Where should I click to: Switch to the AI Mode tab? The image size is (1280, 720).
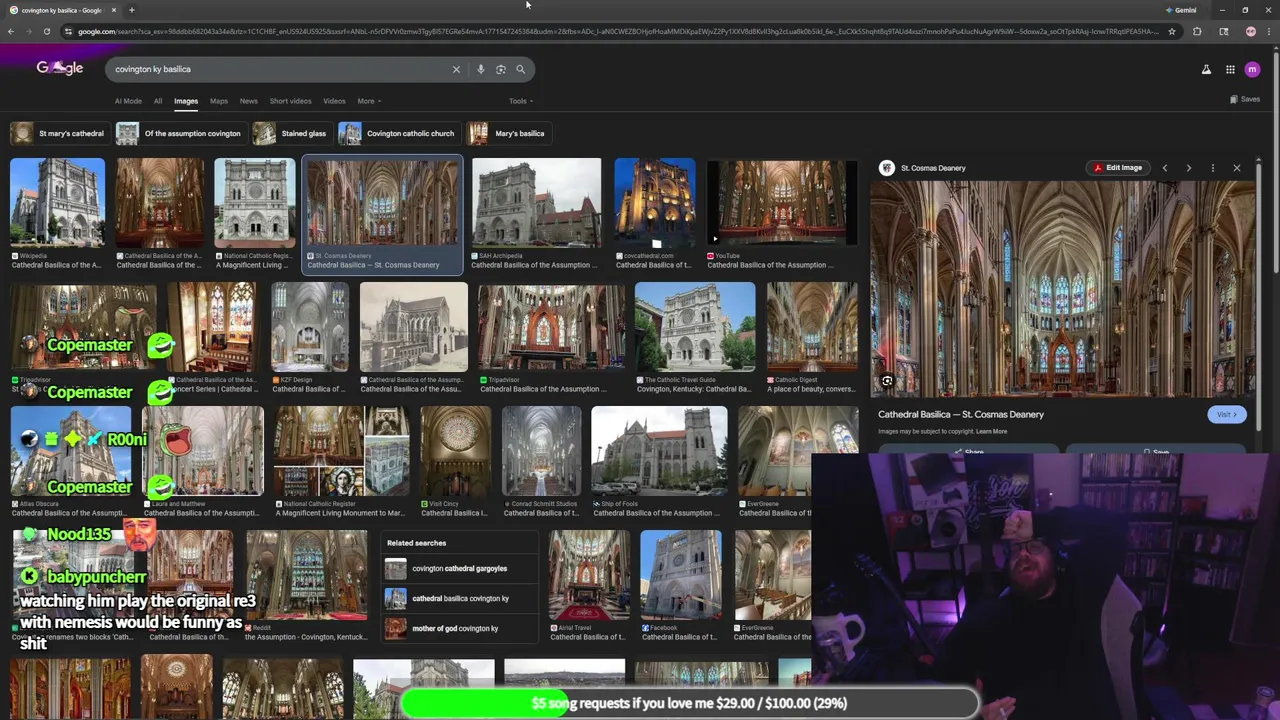[128, 101]
